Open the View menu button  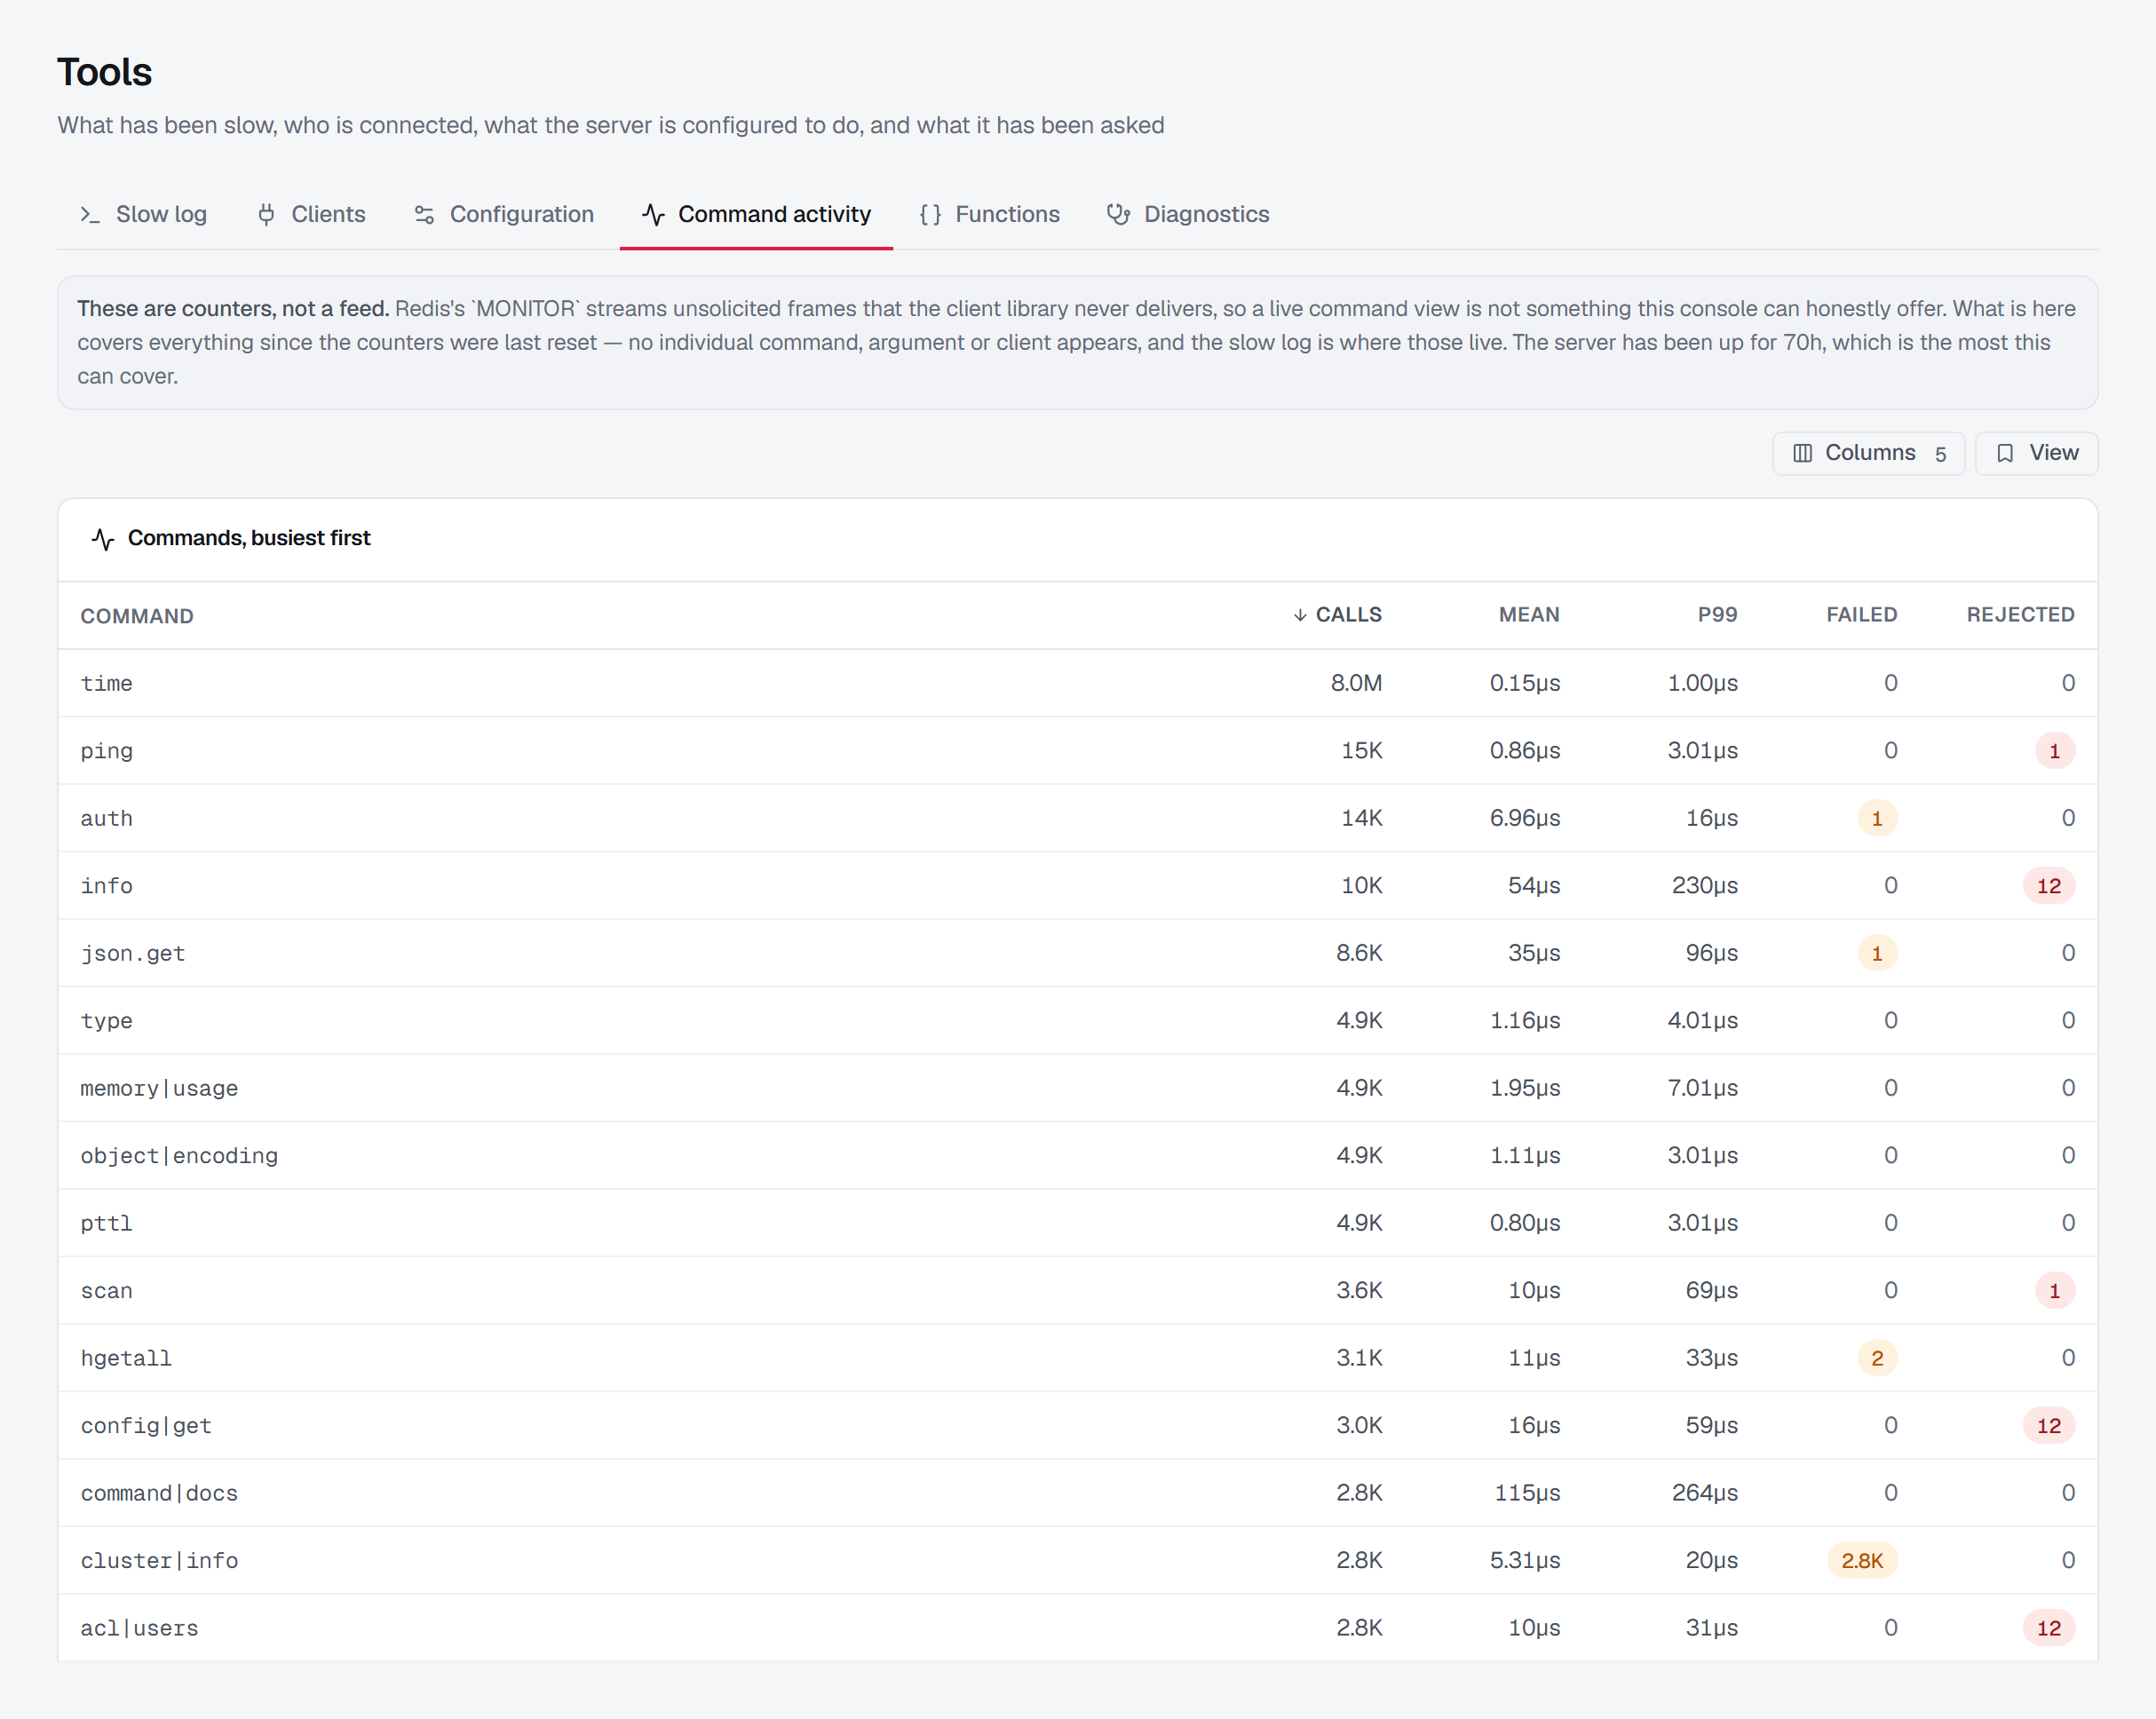(2036, 453)
